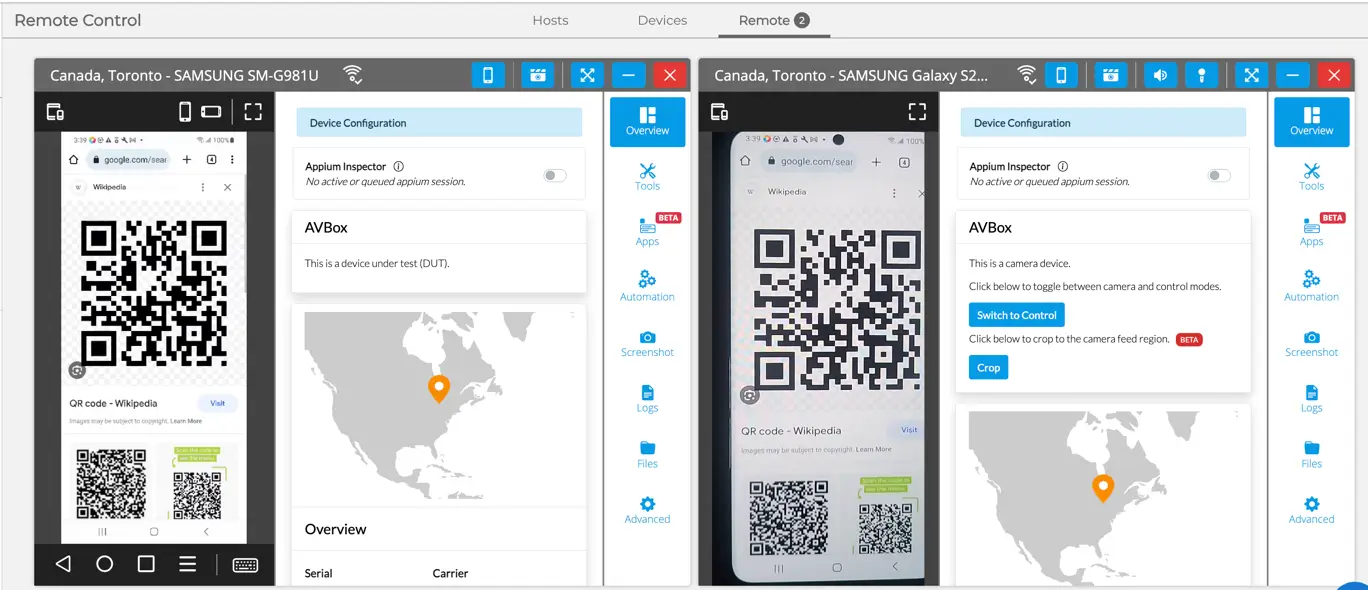Click orange map pin in Galaxy S2 panel
Viewport: 1368px width, 590px height.
coord(1103,488)
